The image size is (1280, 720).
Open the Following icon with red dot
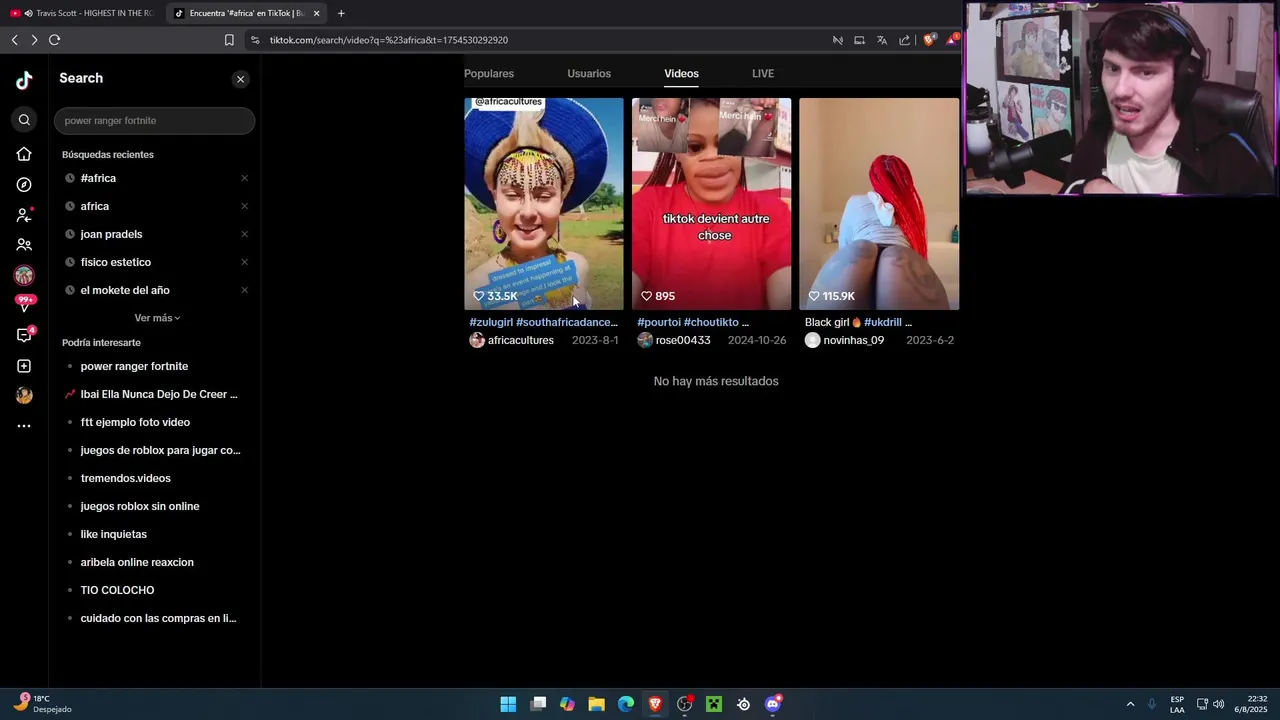(x=24, y=215)
